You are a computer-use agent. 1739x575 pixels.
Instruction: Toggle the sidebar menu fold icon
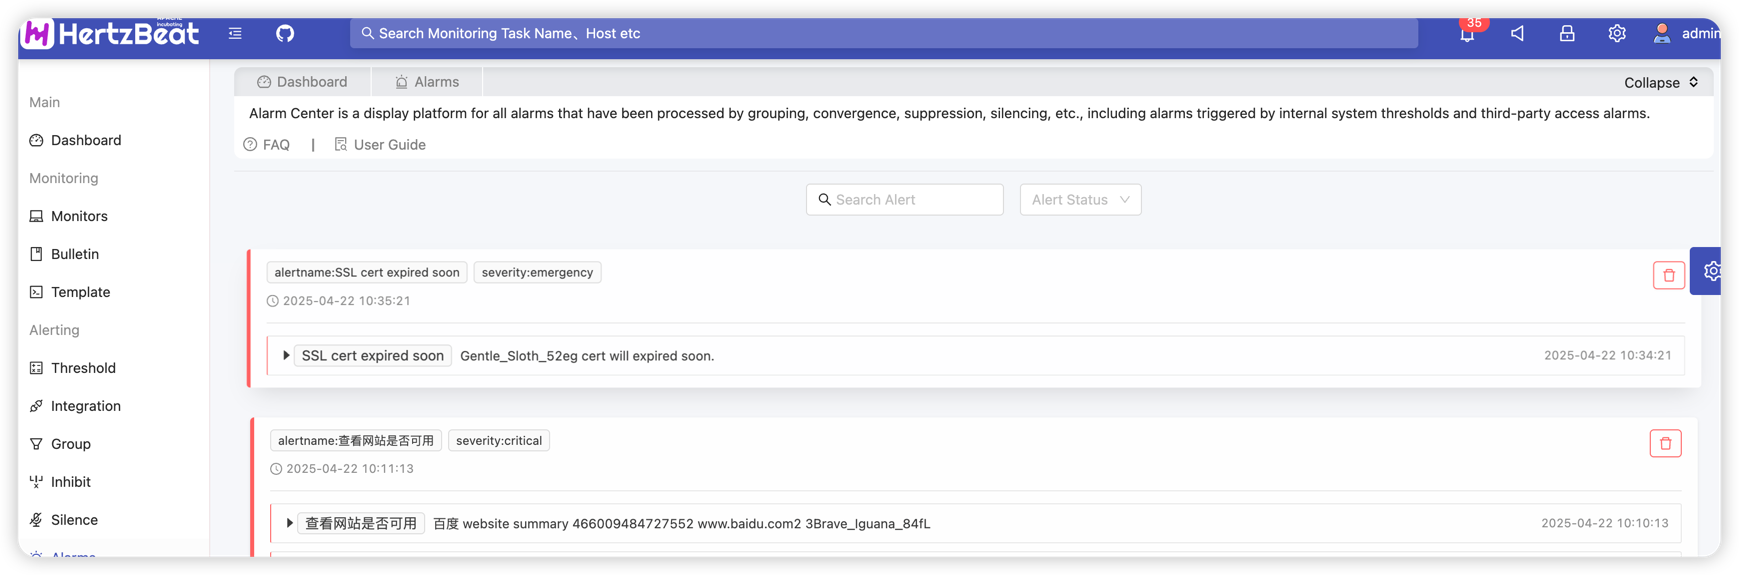pos(235,33)
